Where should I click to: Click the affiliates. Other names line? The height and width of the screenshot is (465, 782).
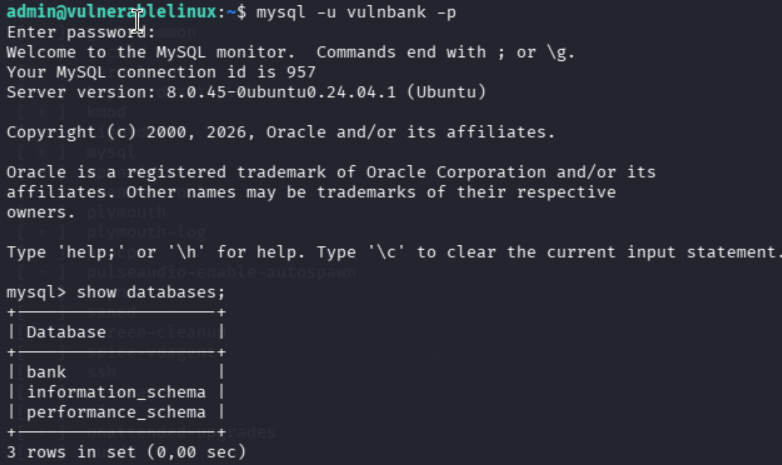311,192
